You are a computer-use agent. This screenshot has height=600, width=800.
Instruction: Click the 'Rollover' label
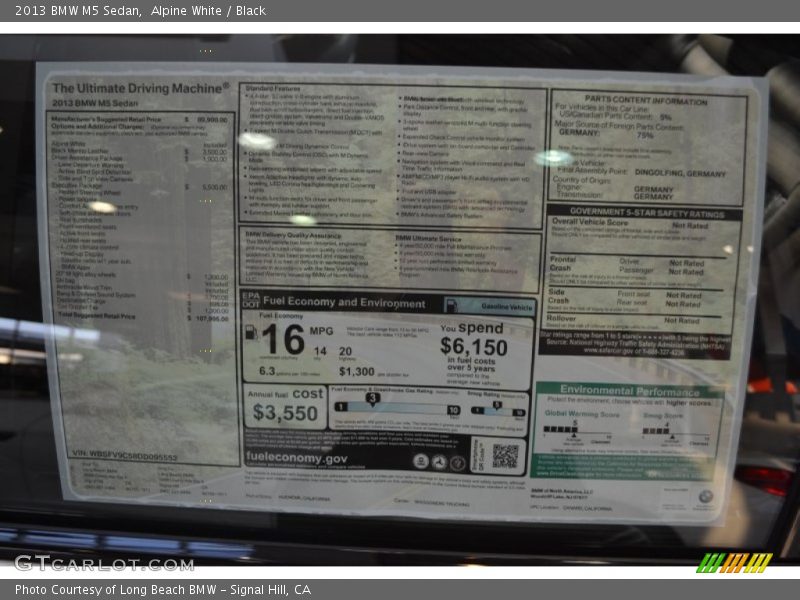coord(561,318)
